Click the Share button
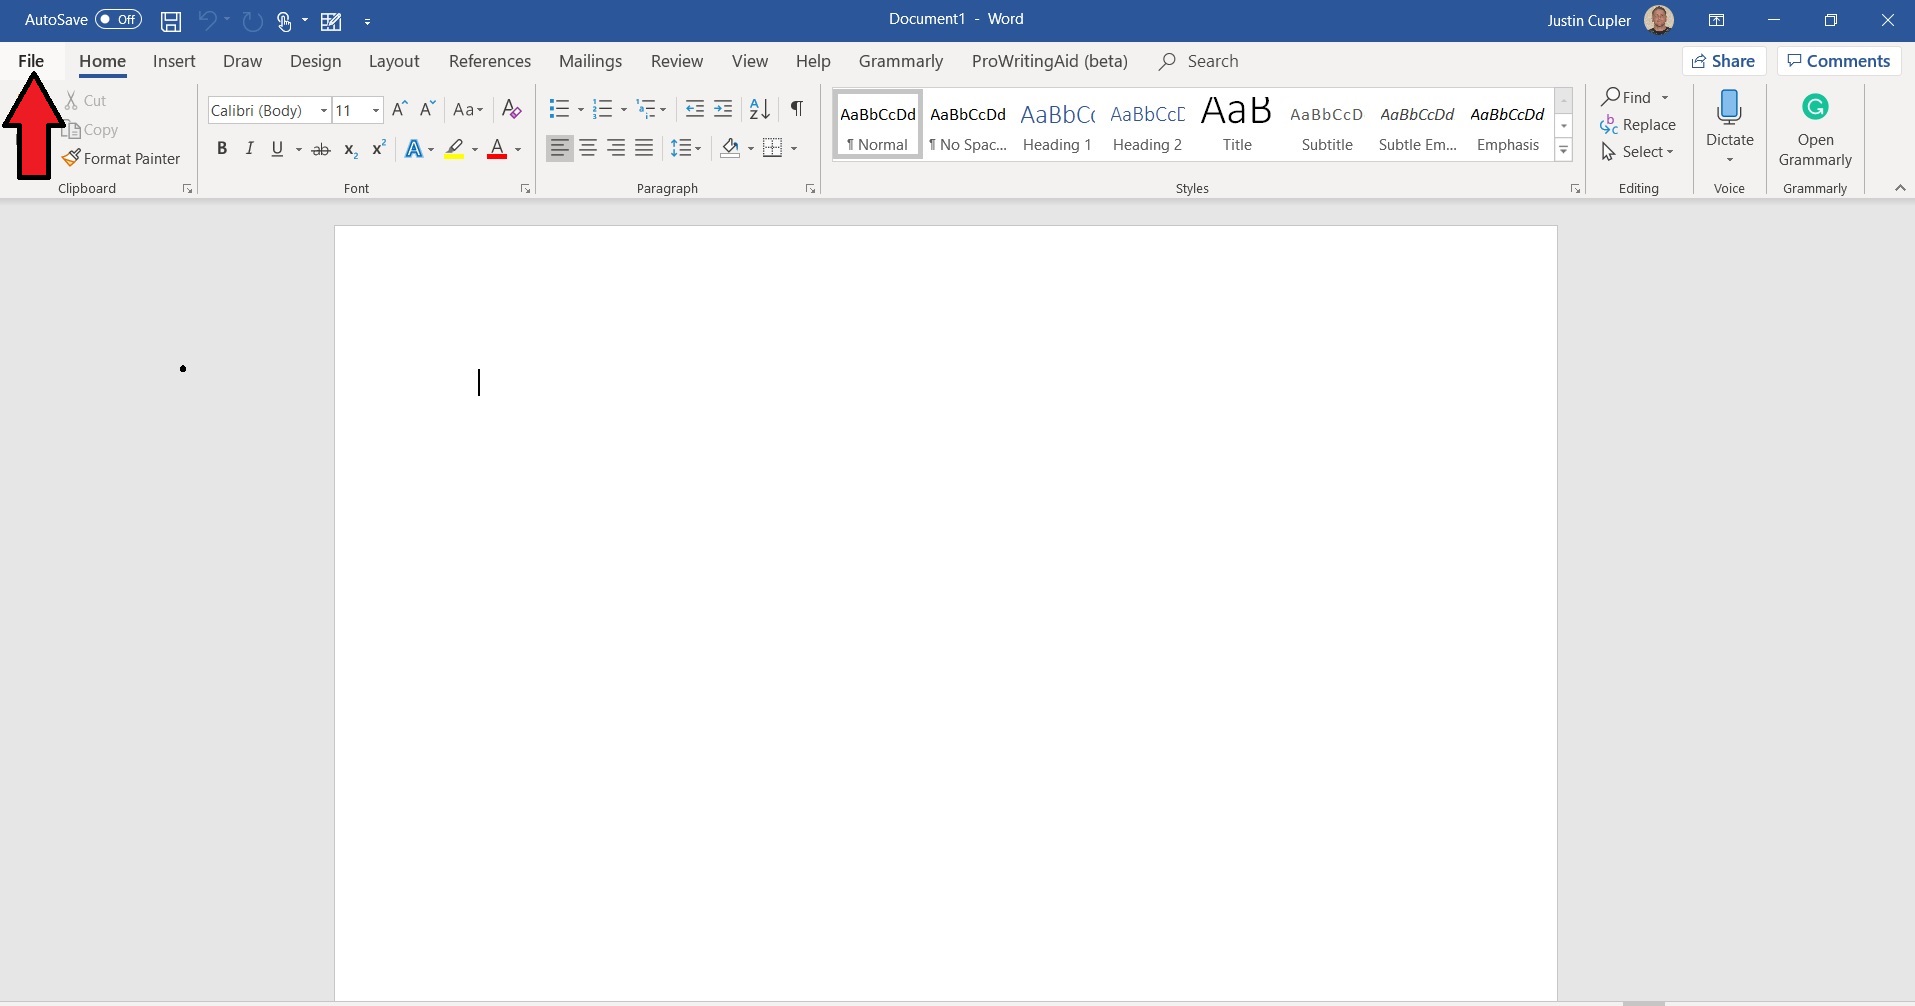This screenshot has height=1006, width=1915. click(1724, 61)
